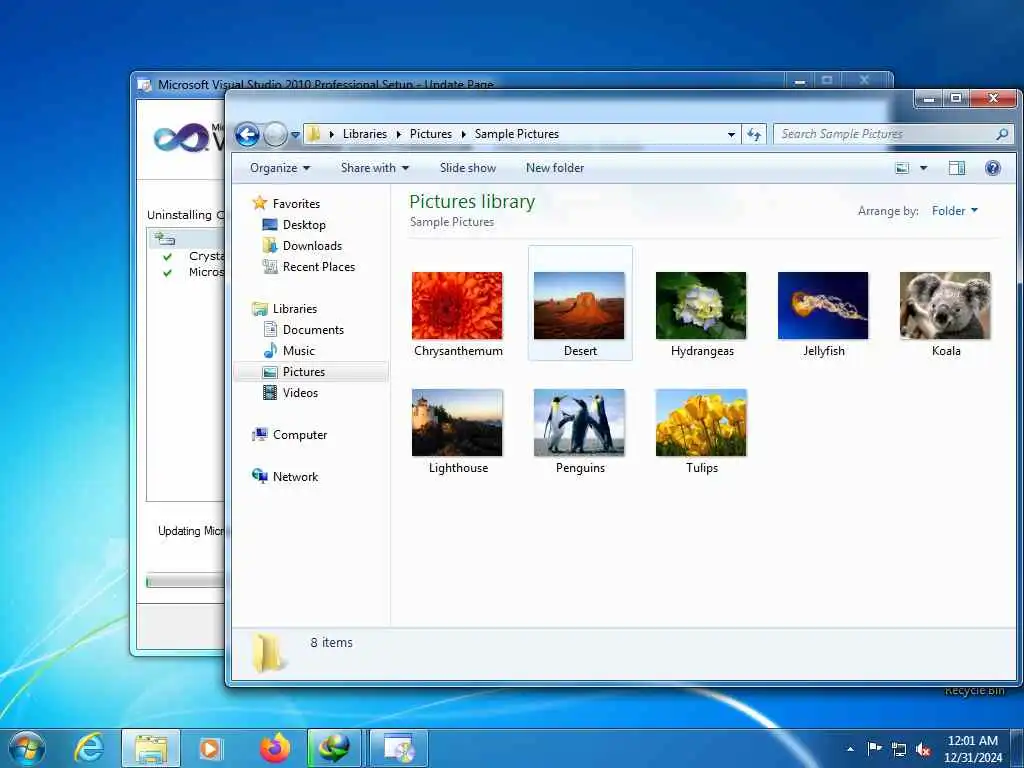Click the network tray icon
This screenshot has width=1024, height=768.
899,749
